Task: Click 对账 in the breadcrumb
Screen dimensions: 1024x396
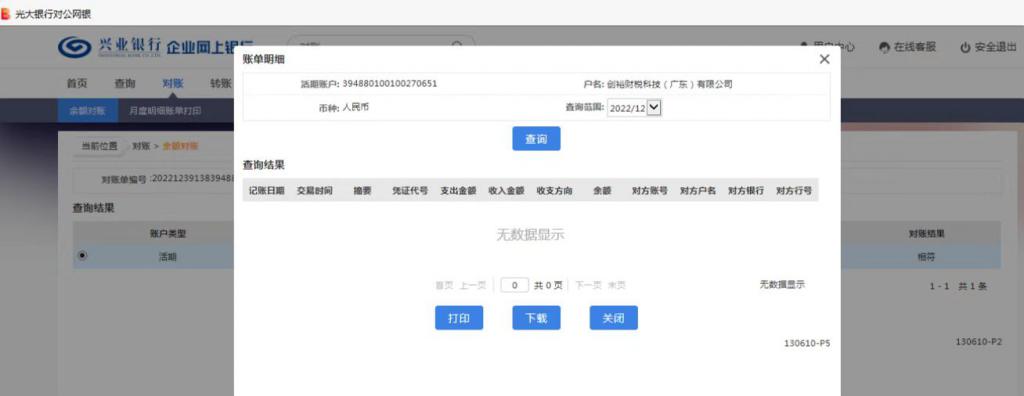Action: [140, 146]
